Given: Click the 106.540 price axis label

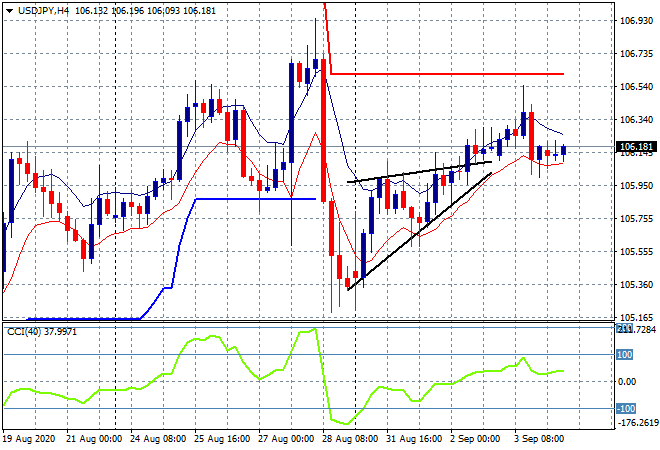Looking at the screenshot, I should click(636, 87).
